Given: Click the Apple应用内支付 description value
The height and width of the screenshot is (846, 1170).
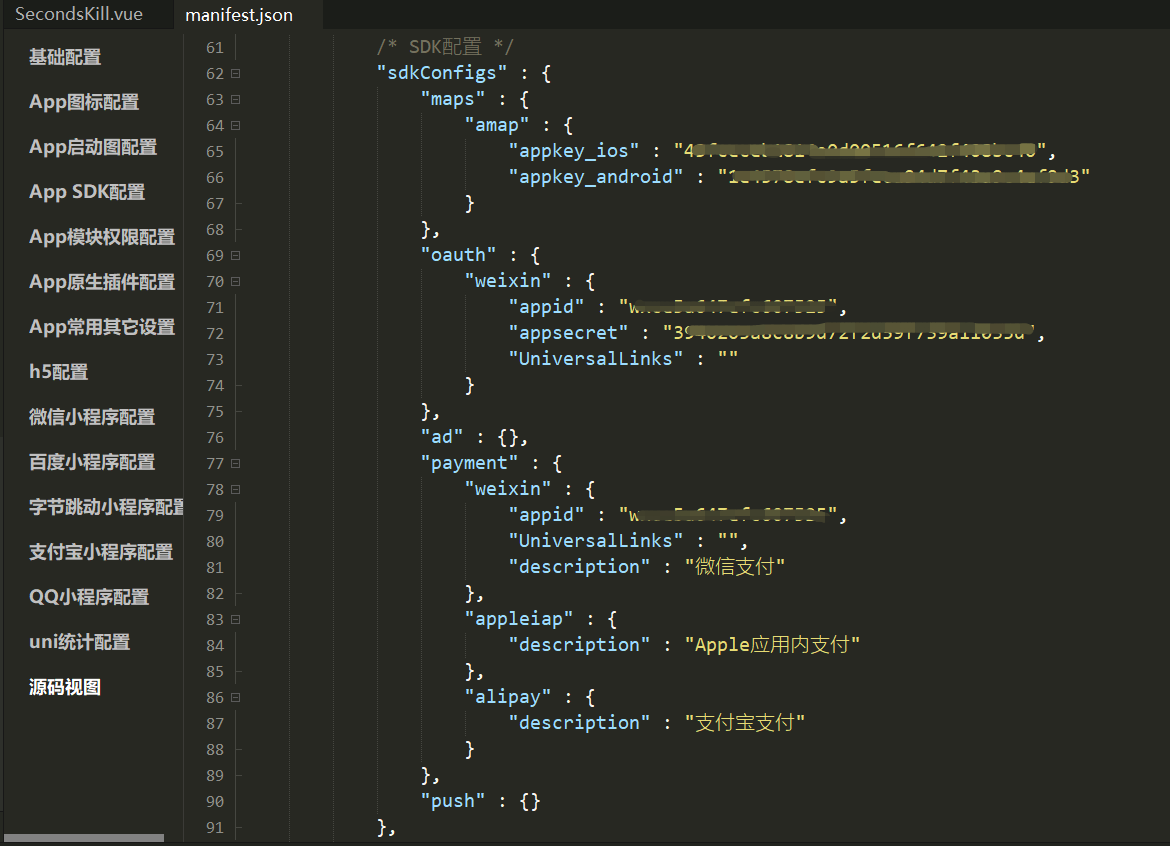Looking at the screenshot, I should tap(772, 645).
